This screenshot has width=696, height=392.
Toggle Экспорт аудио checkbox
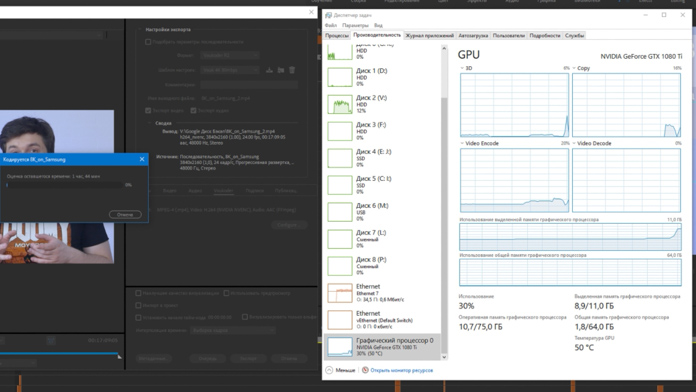[x=194, y=111]
